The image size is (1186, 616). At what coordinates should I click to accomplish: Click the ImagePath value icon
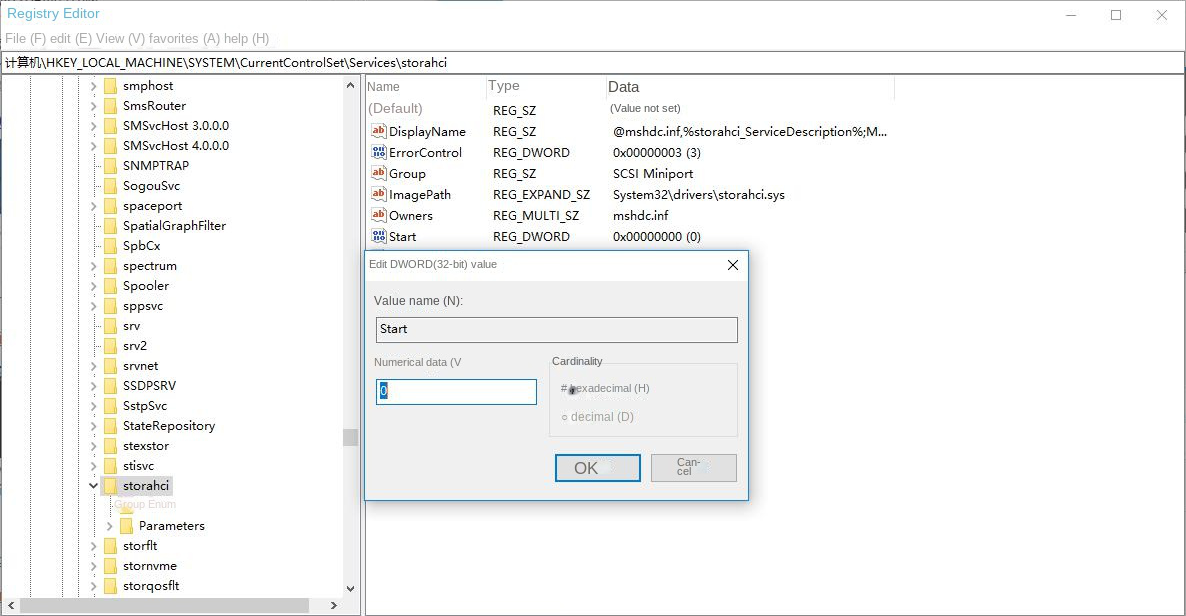point(378,194)
